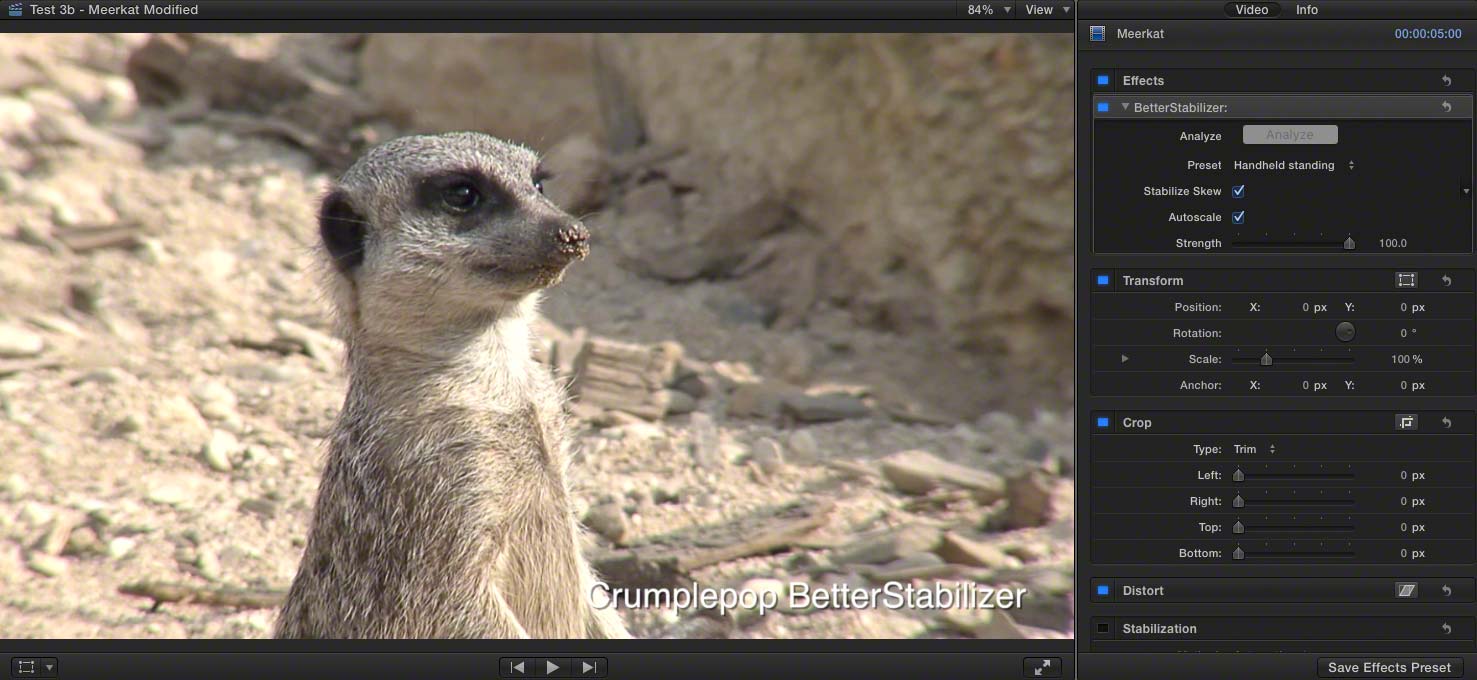Activate Transform on-screen controls icon
The width and height of the screenshot is (1477, 680).
pyautogui.click(x=1406, y=281)
